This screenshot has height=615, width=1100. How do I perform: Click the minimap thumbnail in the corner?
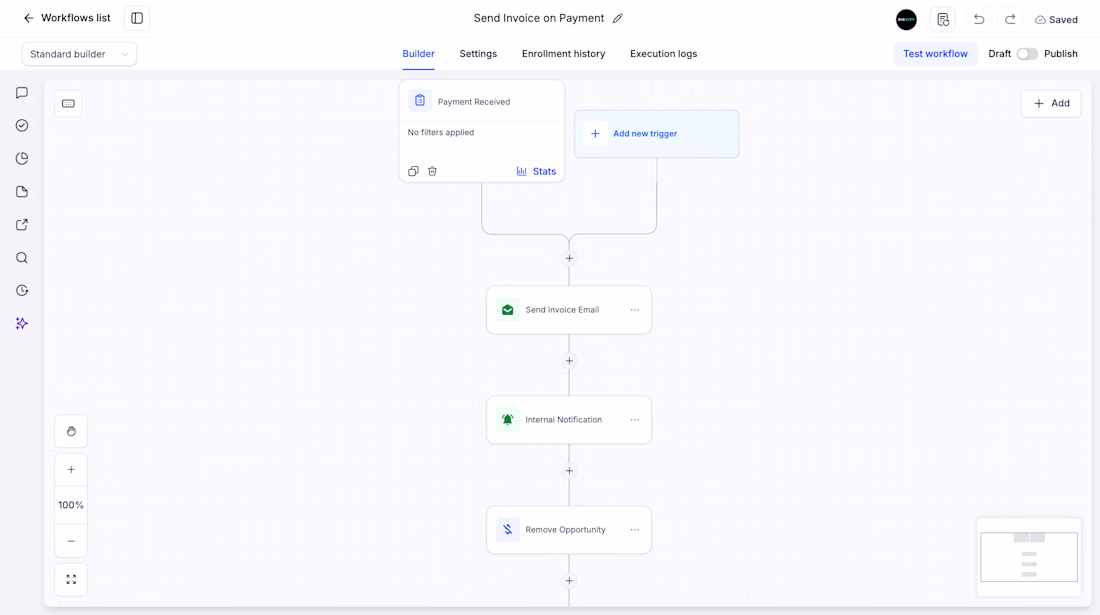point(1028,557)
